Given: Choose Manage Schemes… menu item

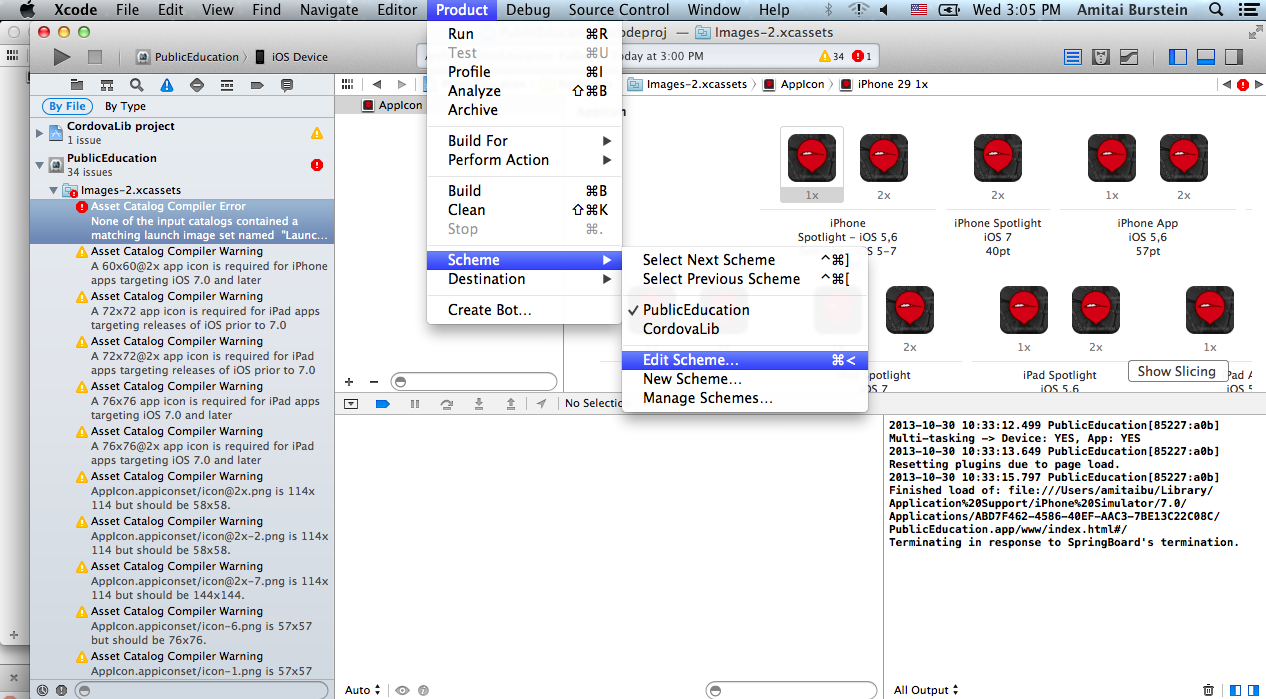Looking at the screenshot, I should coord(746,398).
